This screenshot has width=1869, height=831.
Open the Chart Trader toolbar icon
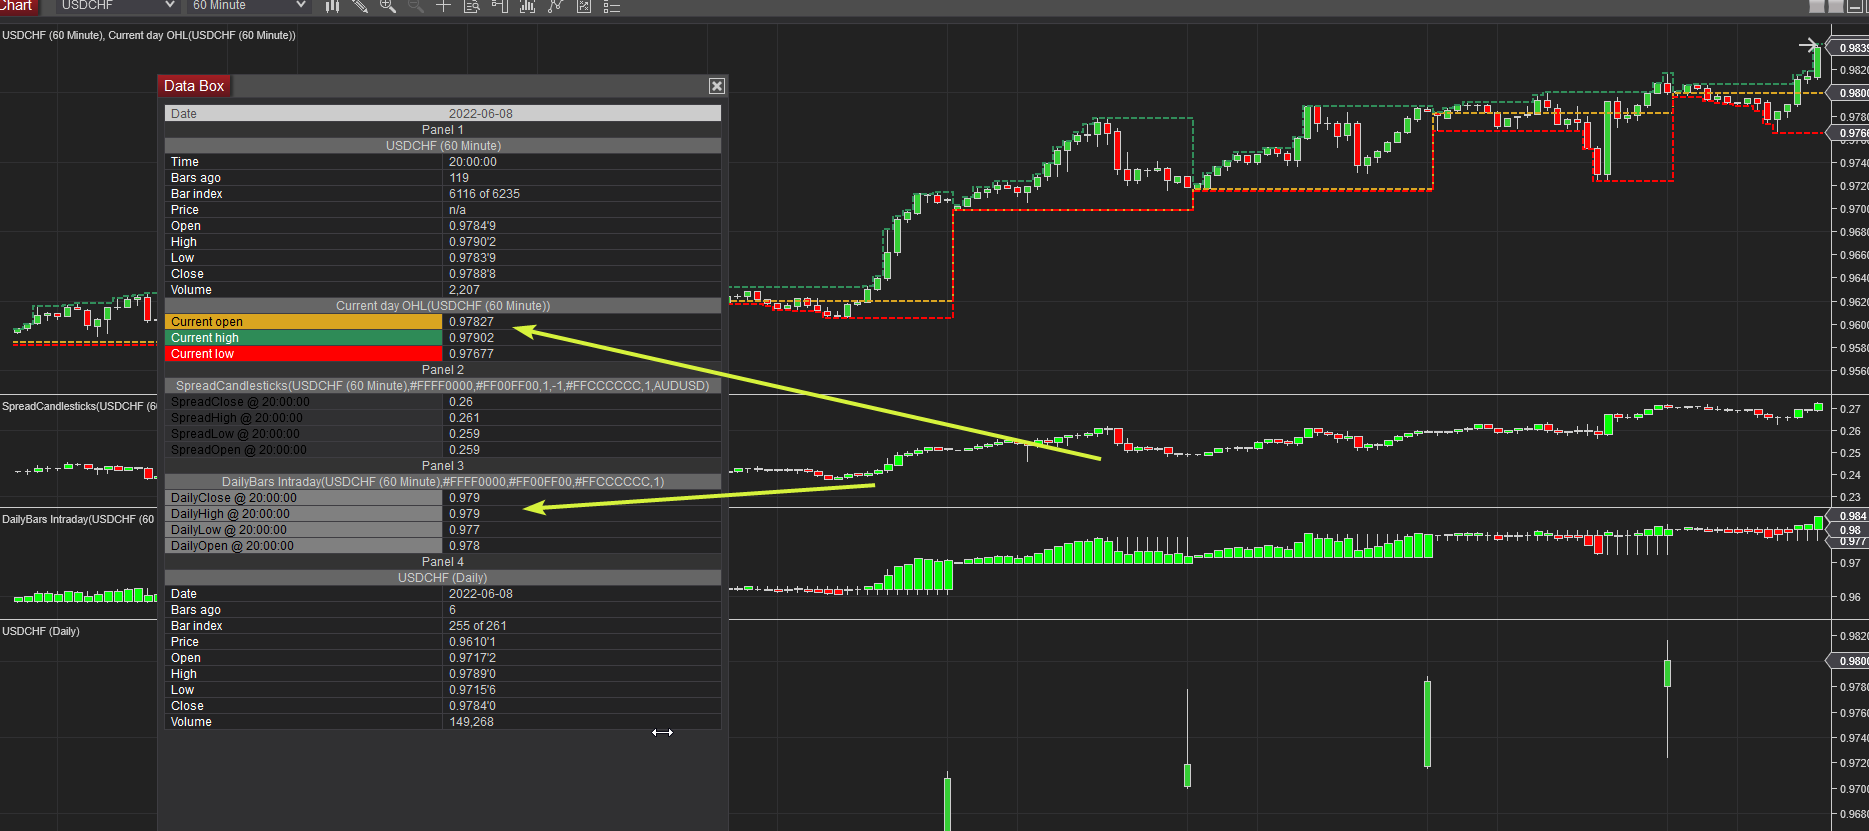pyautogui.click(x=500, y=6)
